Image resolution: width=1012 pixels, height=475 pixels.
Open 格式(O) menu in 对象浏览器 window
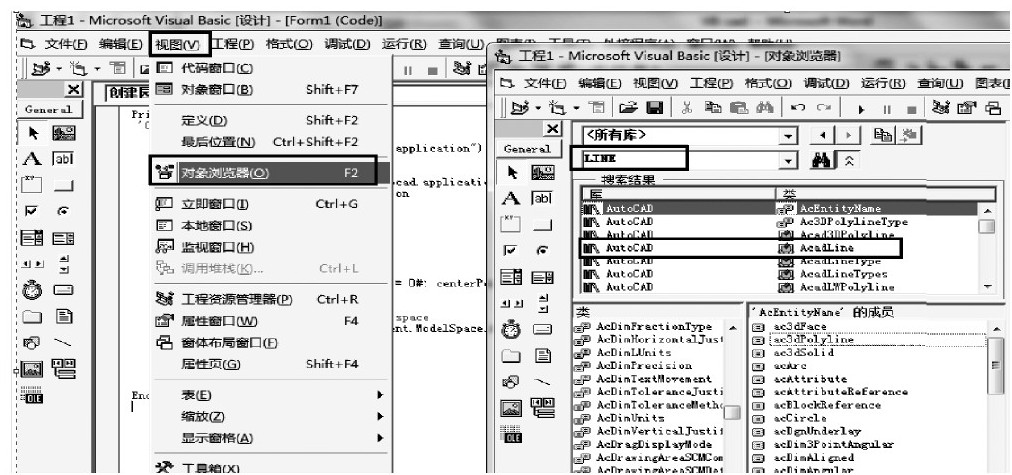(768, 83)
